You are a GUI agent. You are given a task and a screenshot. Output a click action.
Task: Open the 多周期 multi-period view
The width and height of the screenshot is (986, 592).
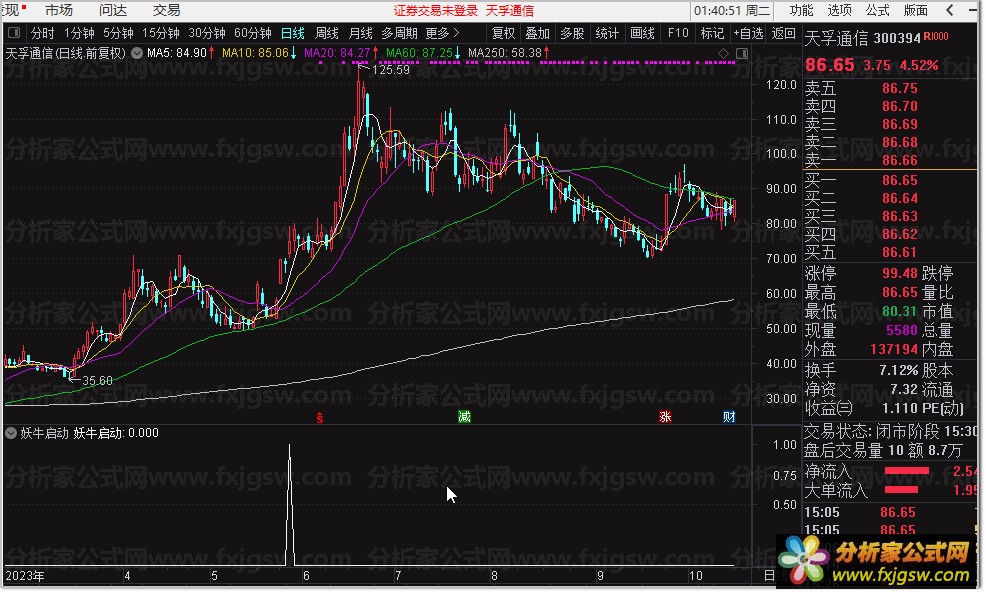point(399,33)
